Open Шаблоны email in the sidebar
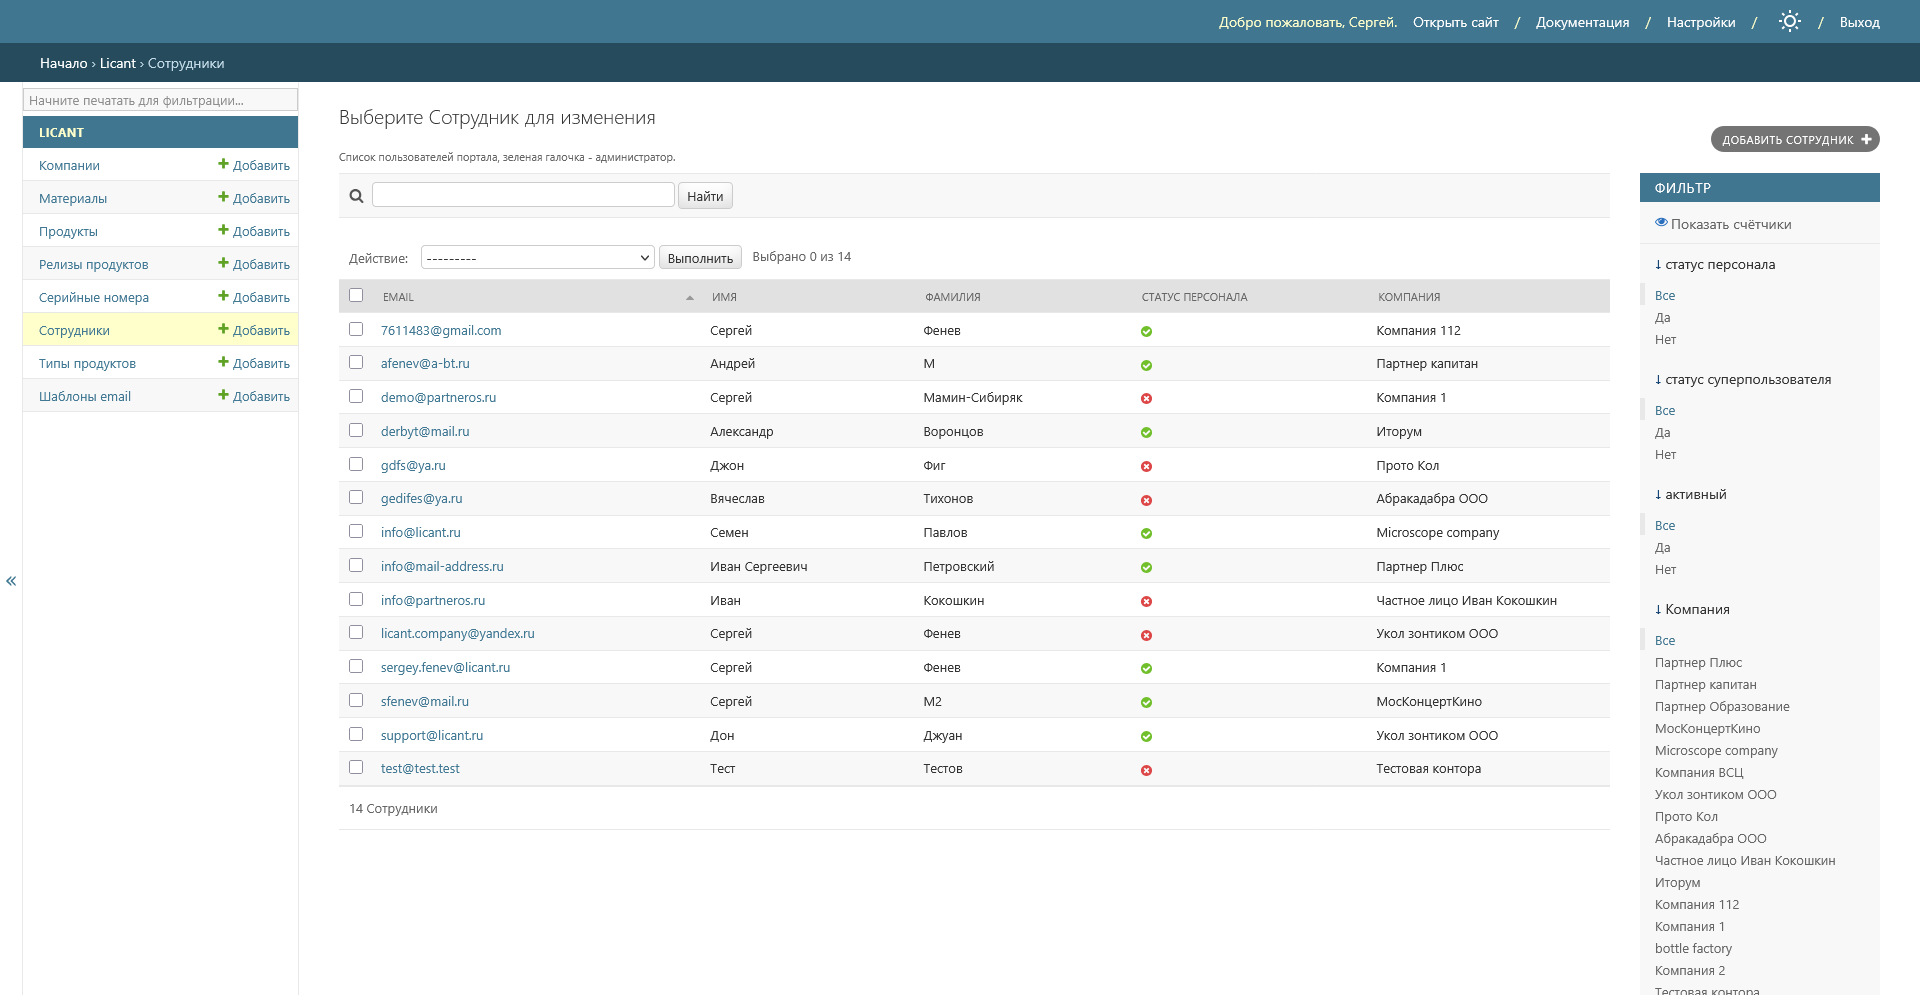The height and width of the screenshot is (995, 1920). coord(85,396)
